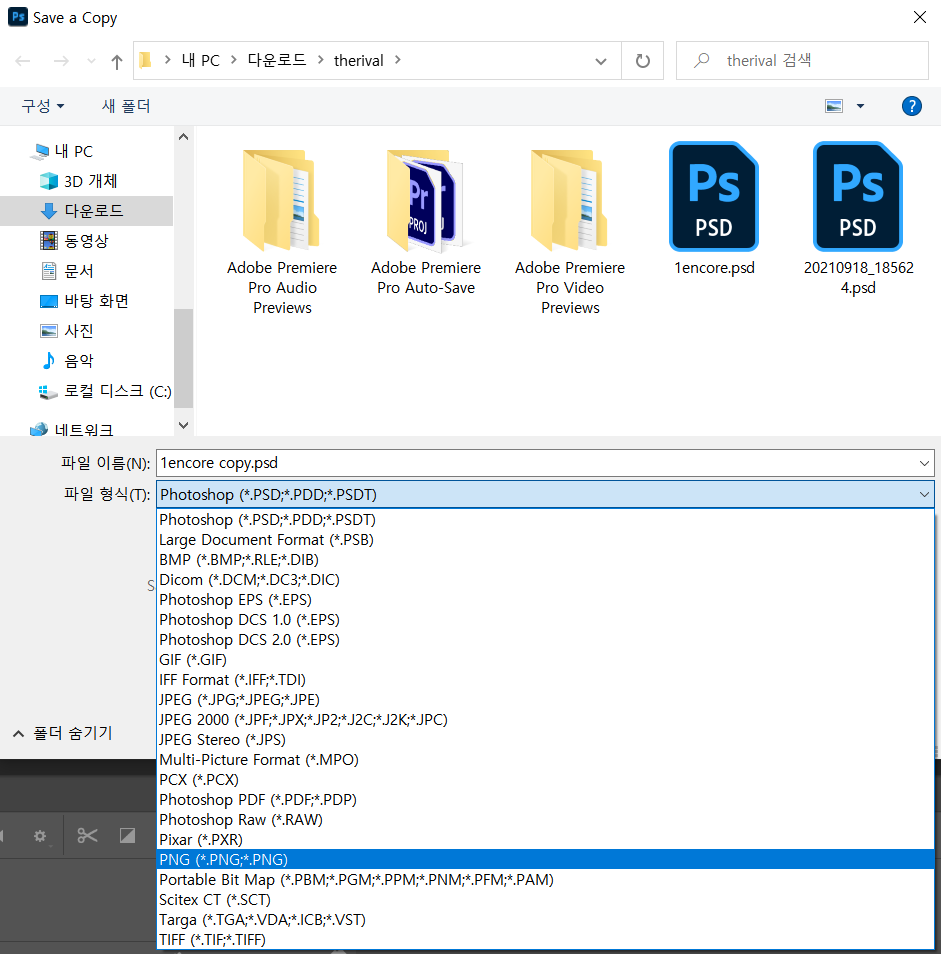This screenshot has height=954, width=941.
Task: Choose JPEG (*.JPG;*.JPEG;*.JPE) format
Action: coord(546,700)
